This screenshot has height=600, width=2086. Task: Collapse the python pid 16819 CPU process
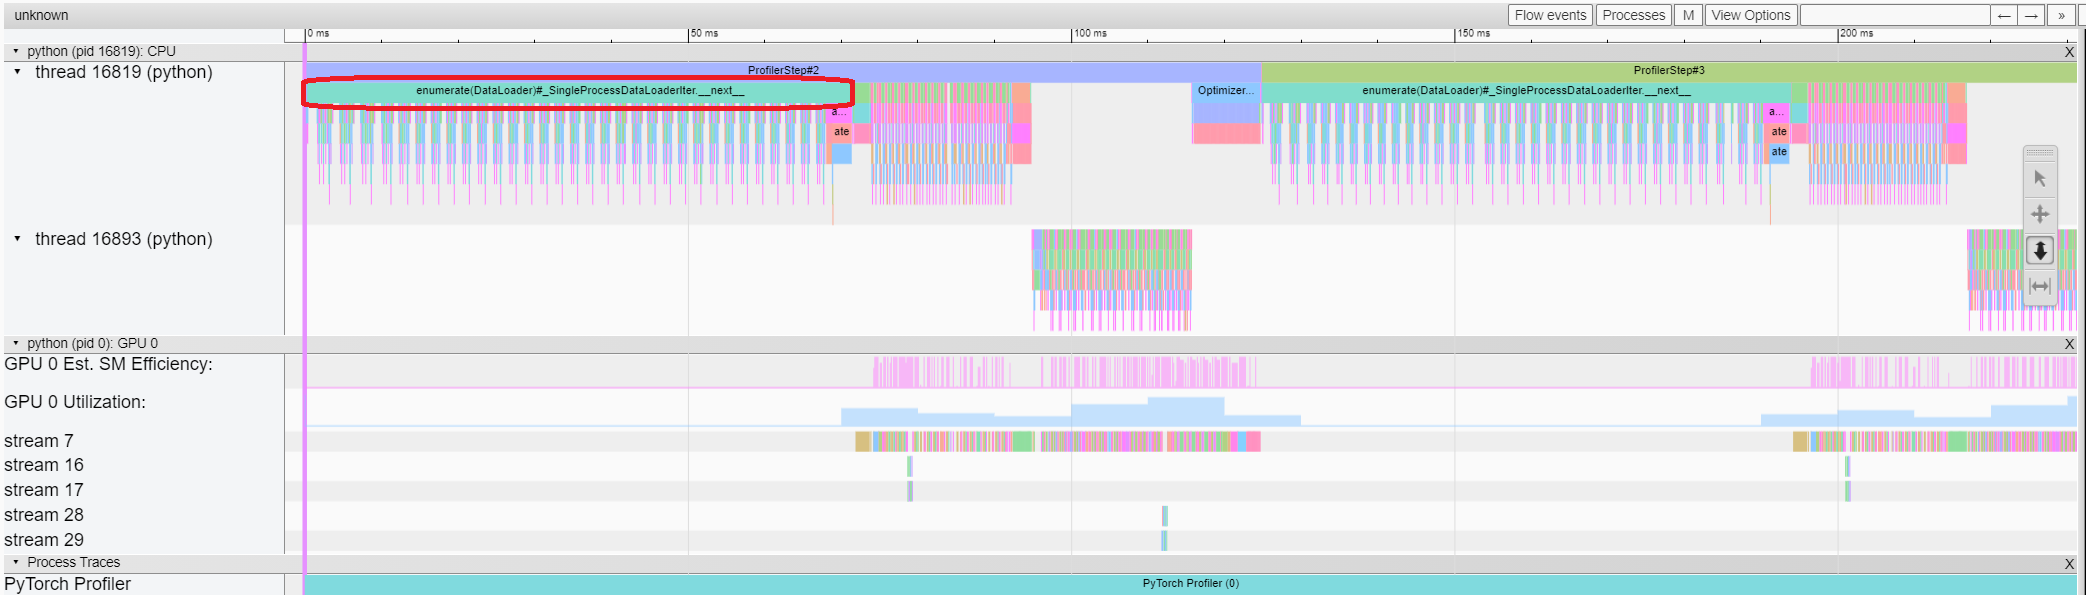tap(16, 51)
